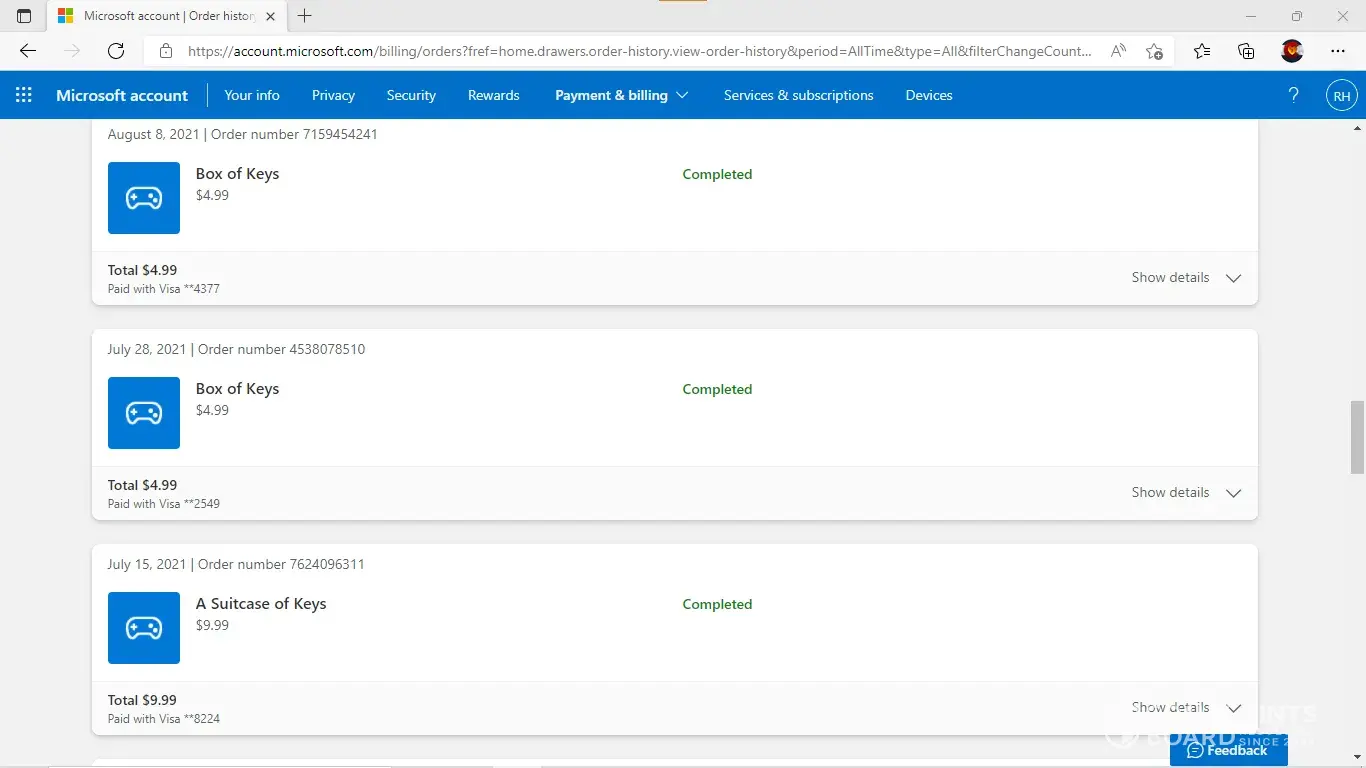Open the Microsoft app launcher grid

coord(24,95)
